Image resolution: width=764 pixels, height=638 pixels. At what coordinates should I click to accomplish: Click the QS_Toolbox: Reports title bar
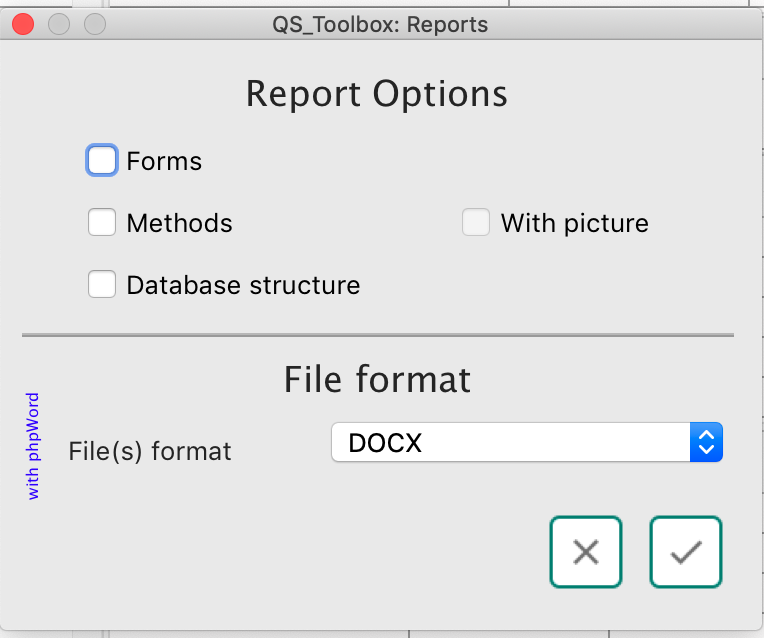[380, 24]
